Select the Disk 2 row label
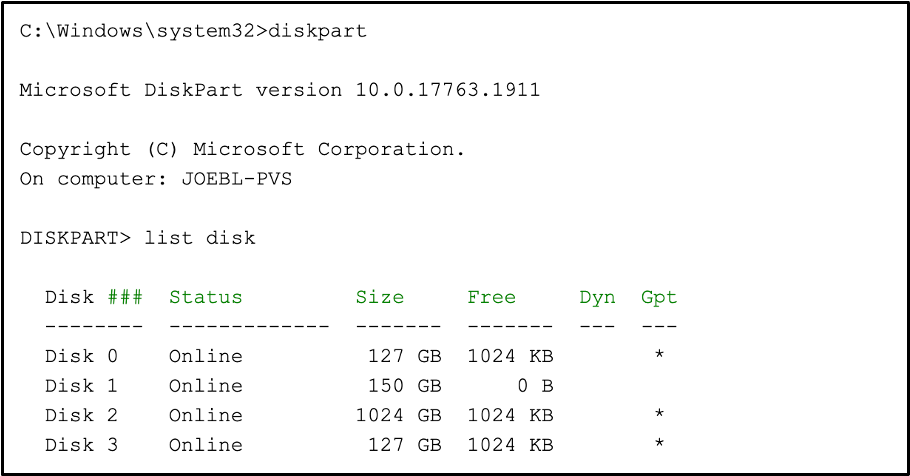This screenshot has height=476, width=910. pyautogui.click(x=81, y=415)
